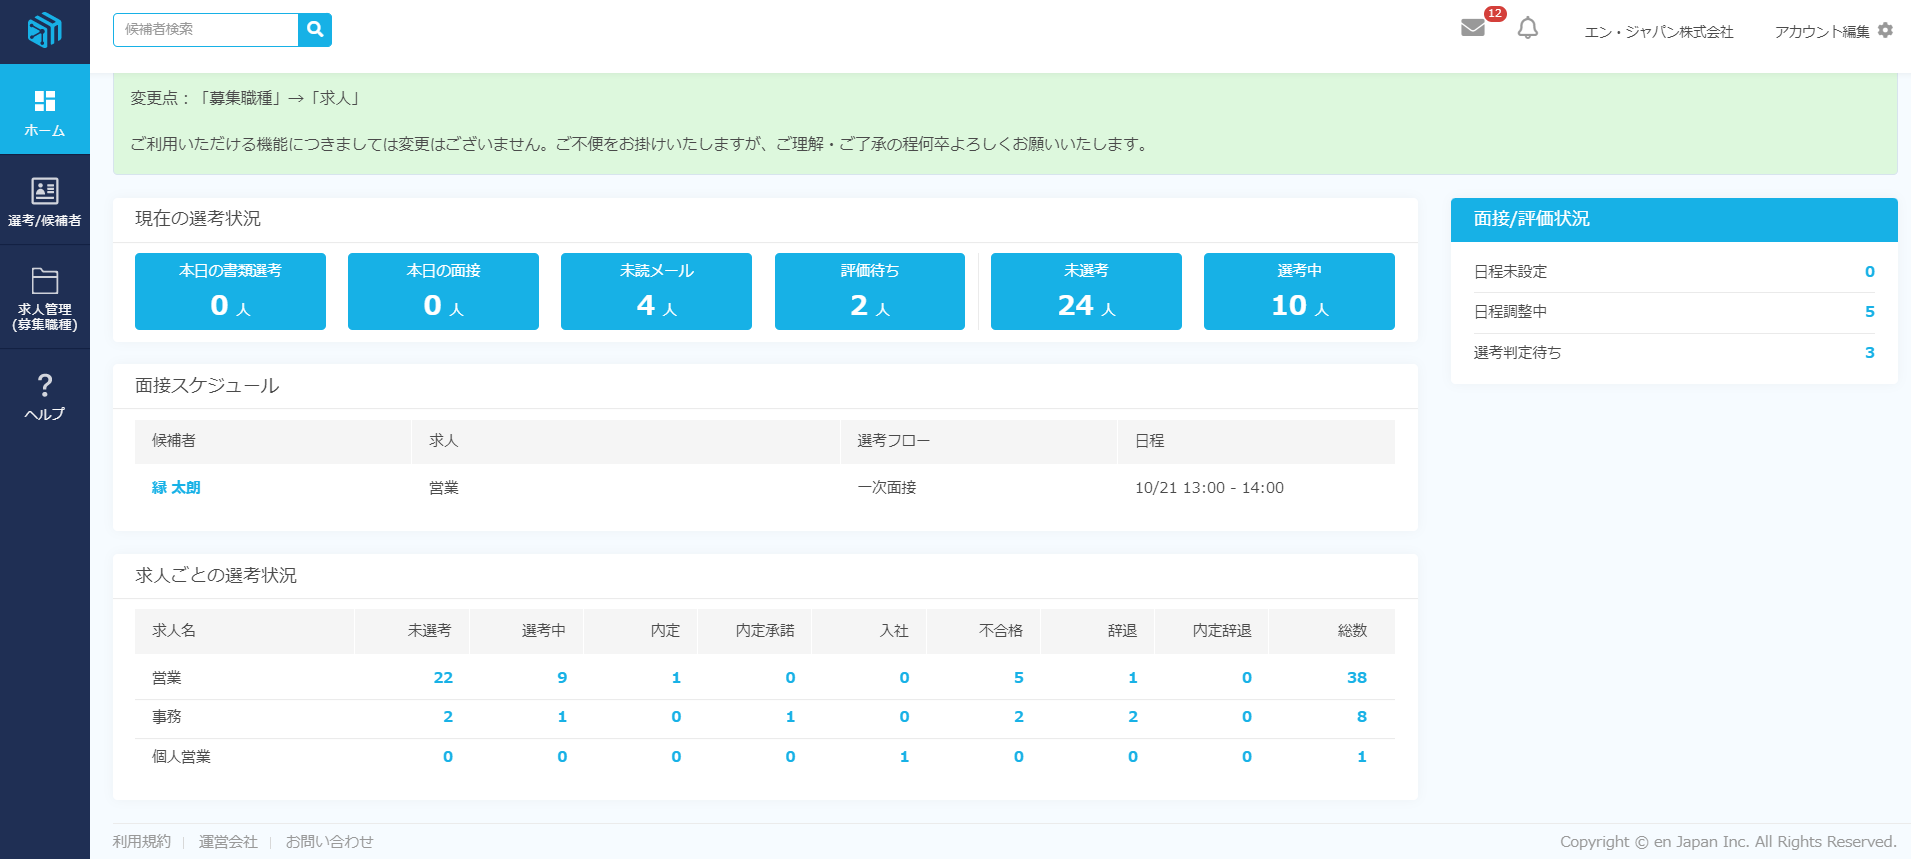Image resolution: width=1911 pixels, height=859 pixels.
Task: Open 求人管理 folder in the sidebar
Action: point(44,298)
